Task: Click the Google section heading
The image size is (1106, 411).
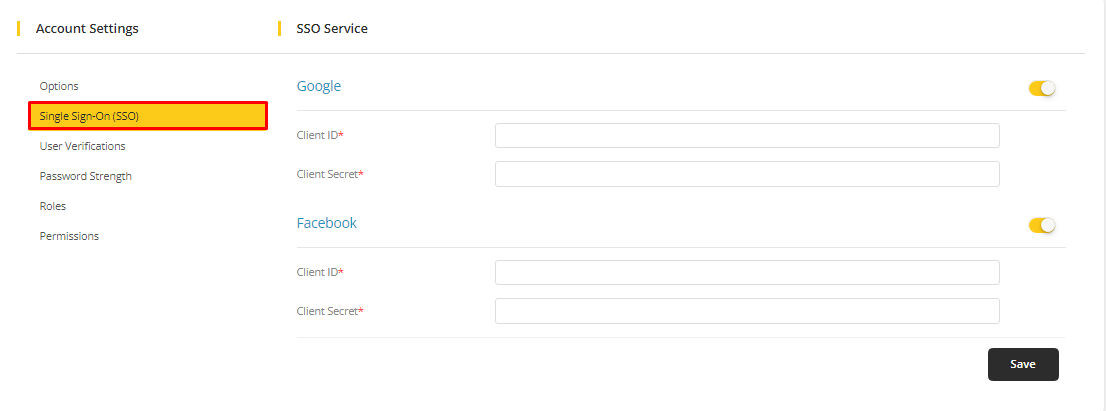Action: coord(319,86)
